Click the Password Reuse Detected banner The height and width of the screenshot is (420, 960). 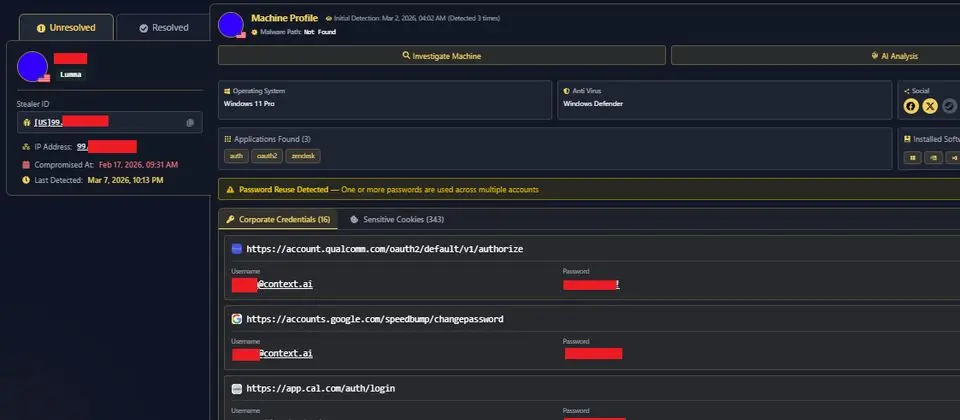click(x=589, y=190)
